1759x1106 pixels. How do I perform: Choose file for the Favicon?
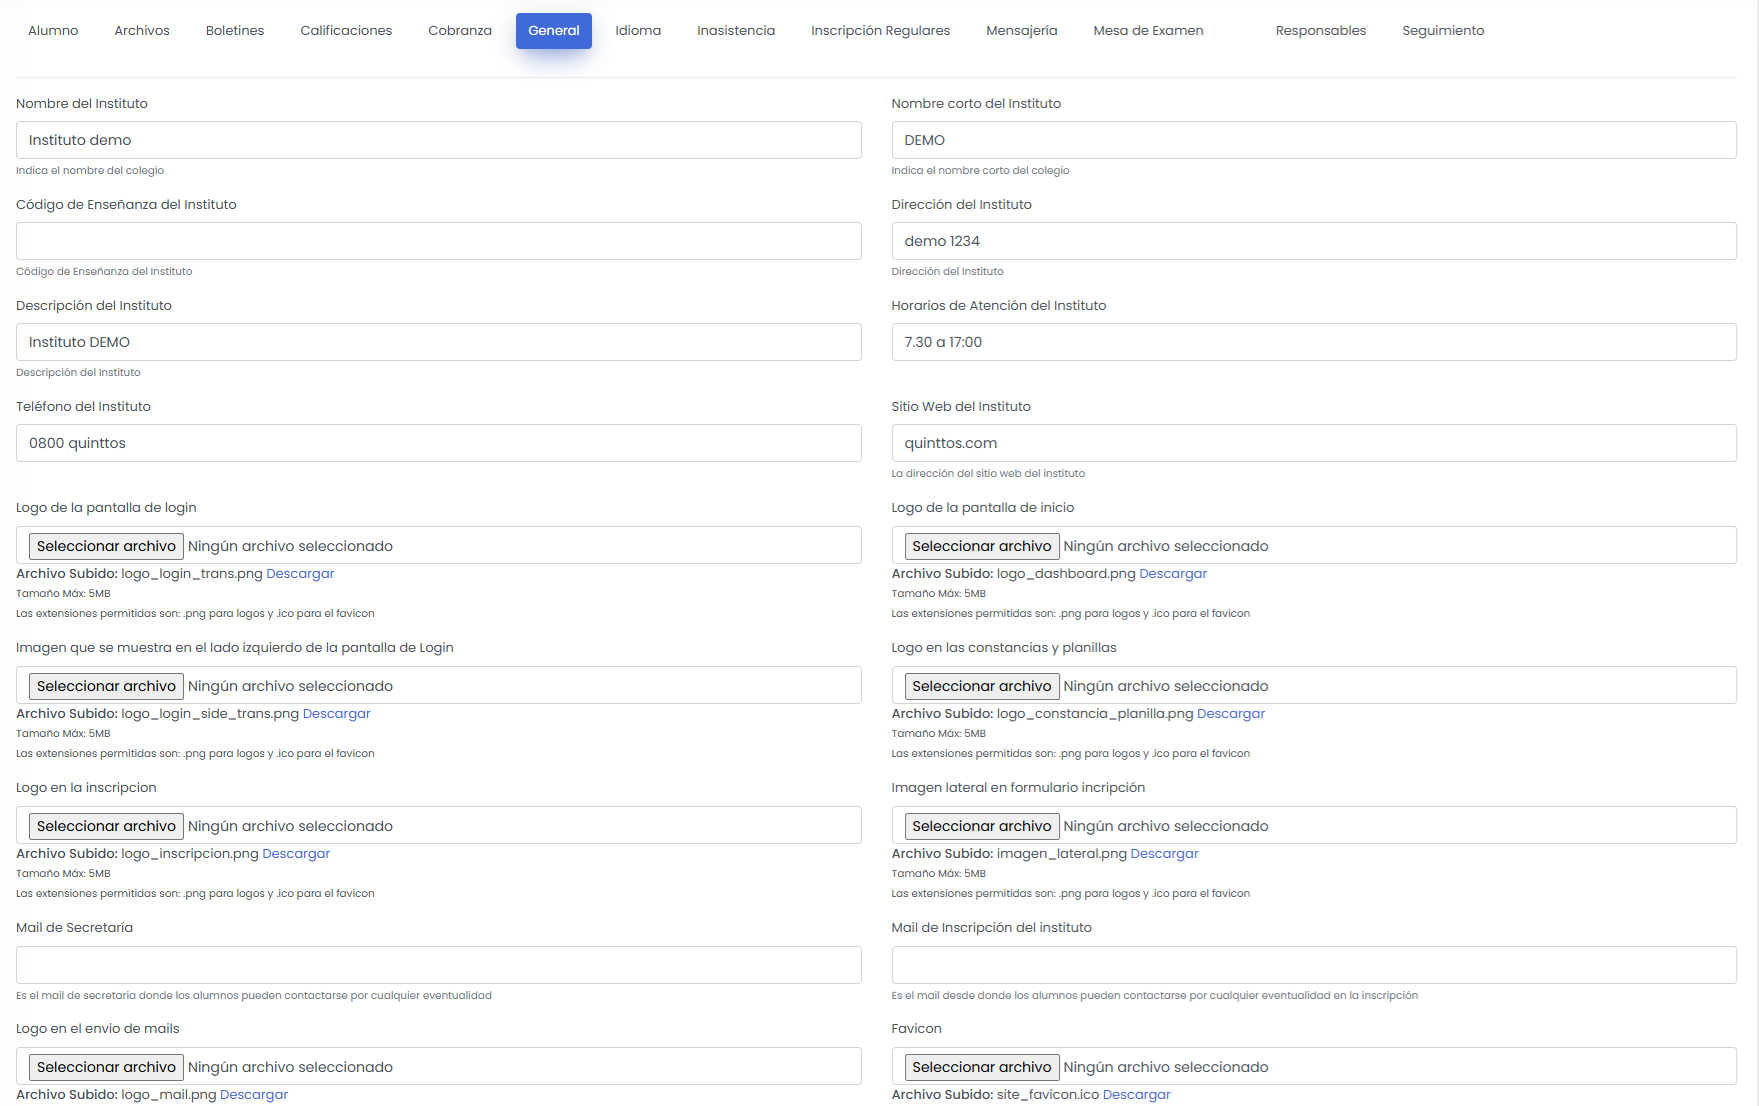point(982,1067)
